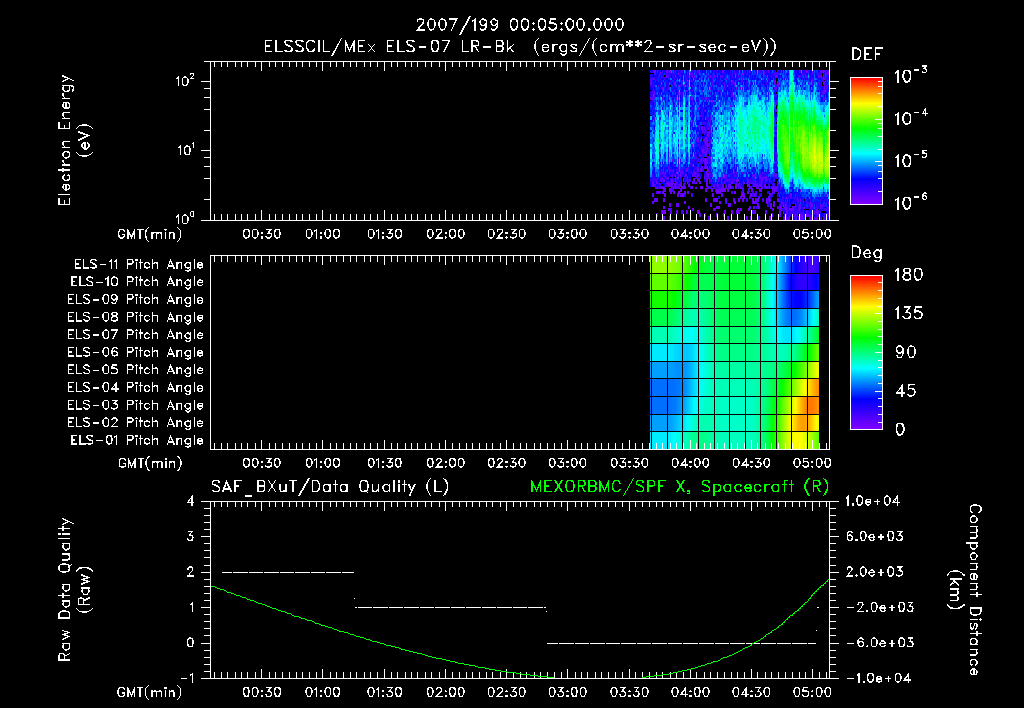Select the ELS-03 Pitch Angle row label
Screen dimensions: 1024x708
point(135,406)
